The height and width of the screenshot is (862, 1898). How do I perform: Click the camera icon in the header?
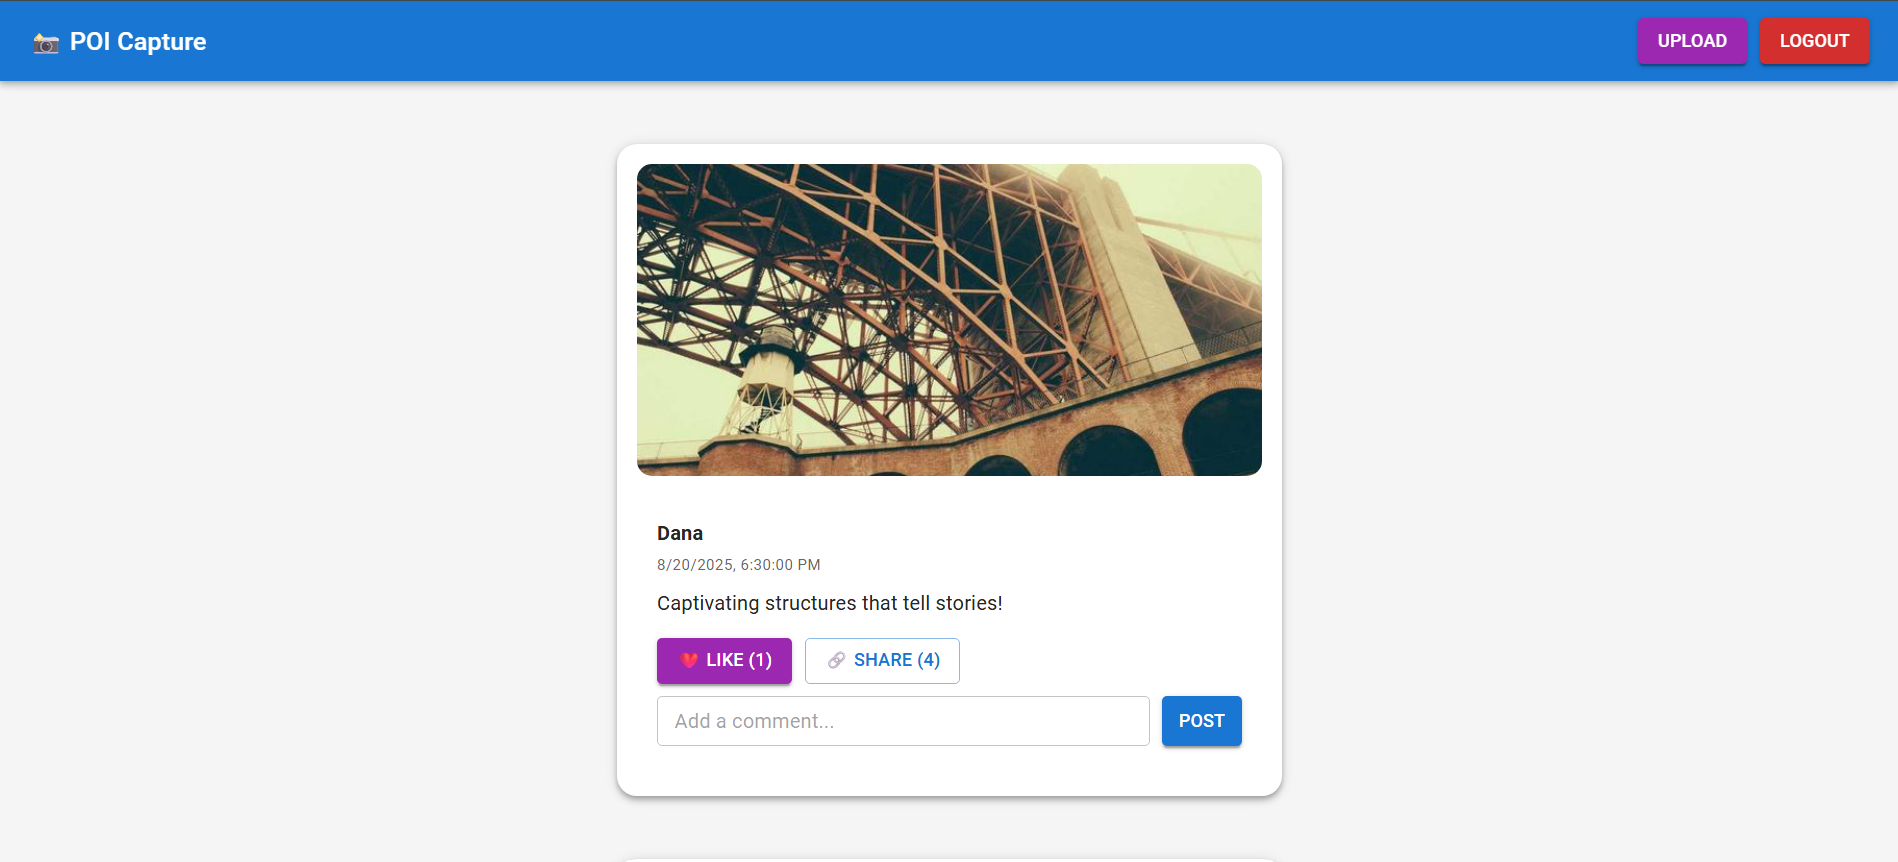coord(46,43)
